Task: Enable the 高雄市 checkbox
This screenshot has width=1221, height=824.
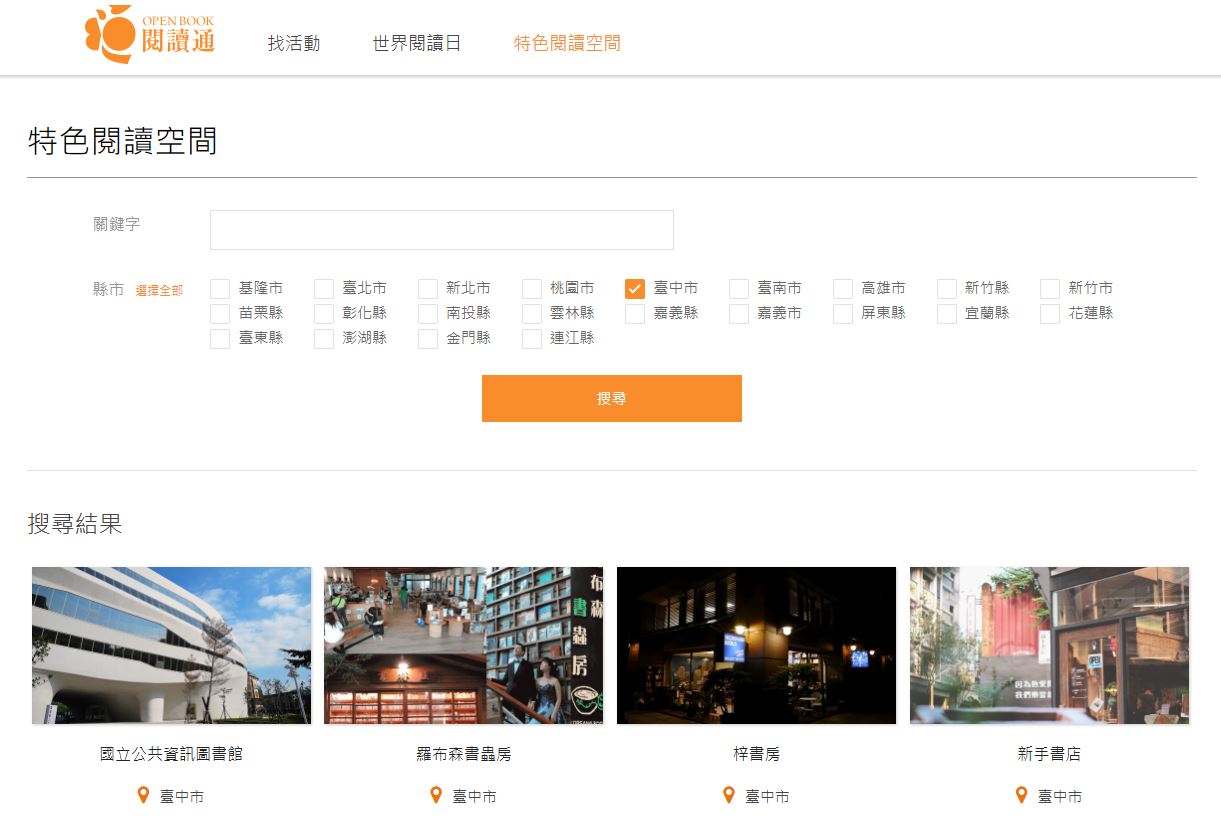Action: [x=843, y=289]
